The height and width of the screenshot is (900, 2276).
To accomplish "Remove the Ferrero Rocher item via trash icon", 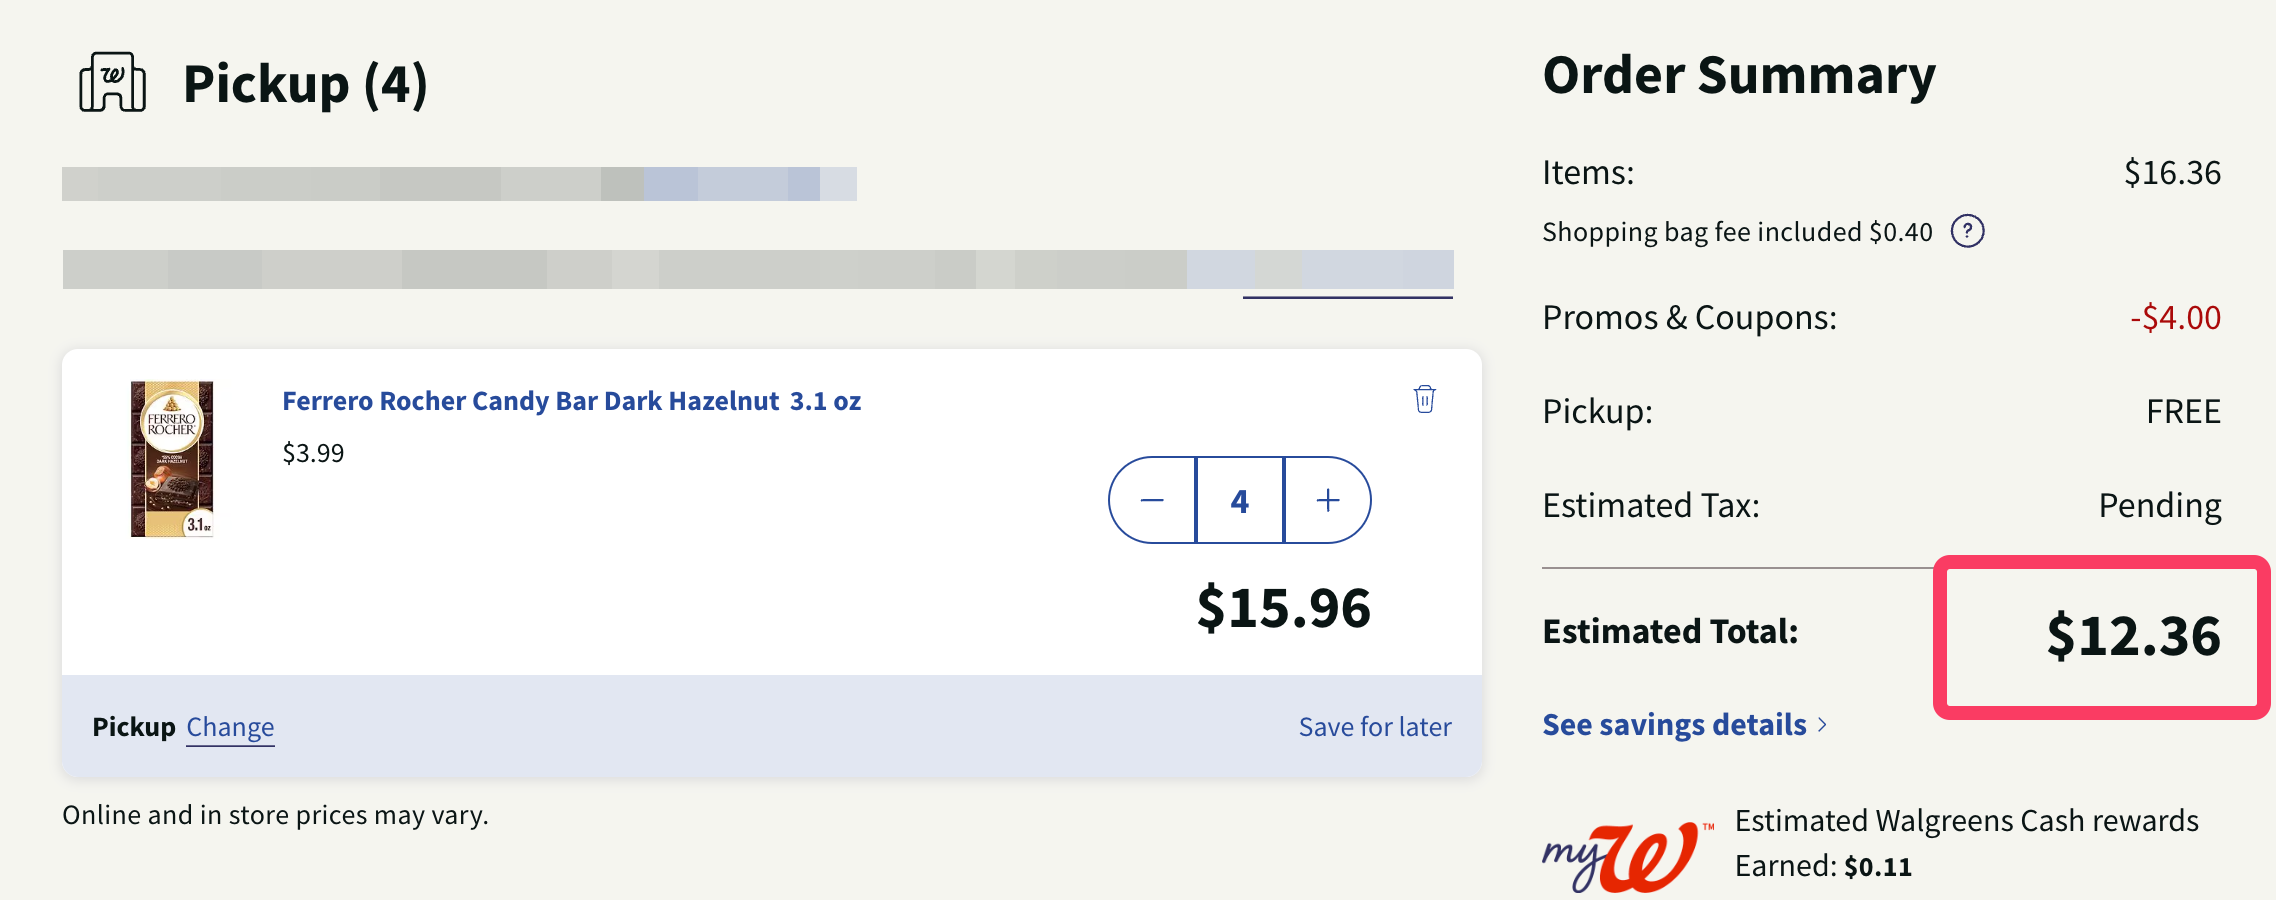I will 1424,399.
